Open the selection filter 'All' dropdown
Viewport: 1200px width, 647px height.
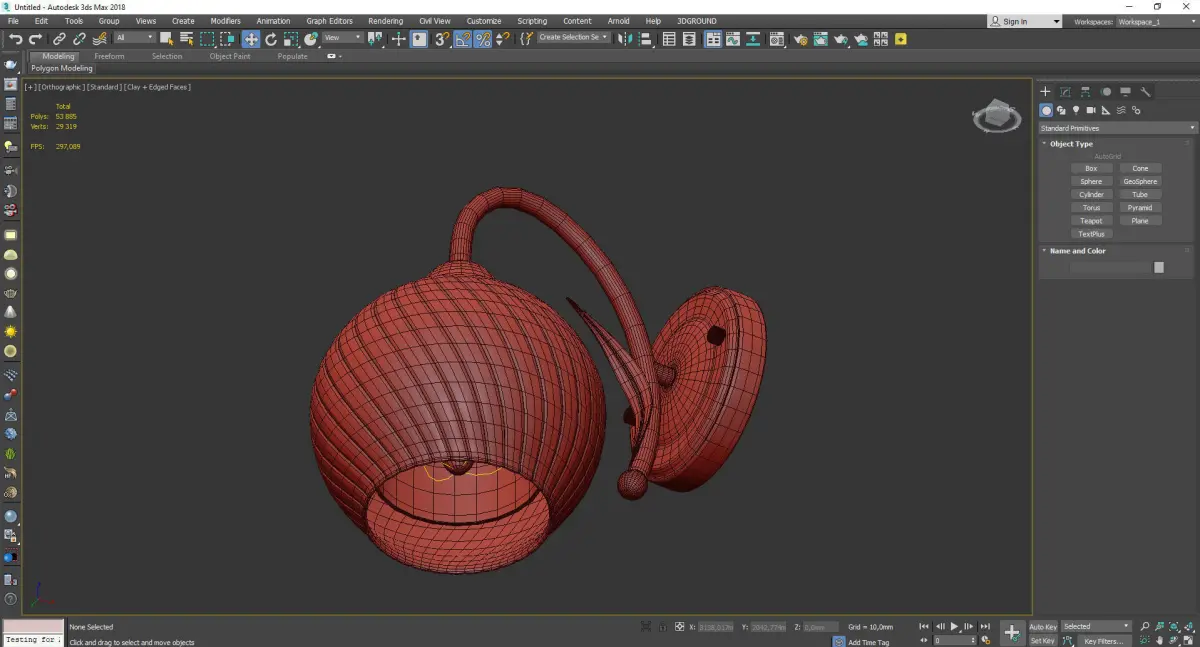[x=134, y=38]
